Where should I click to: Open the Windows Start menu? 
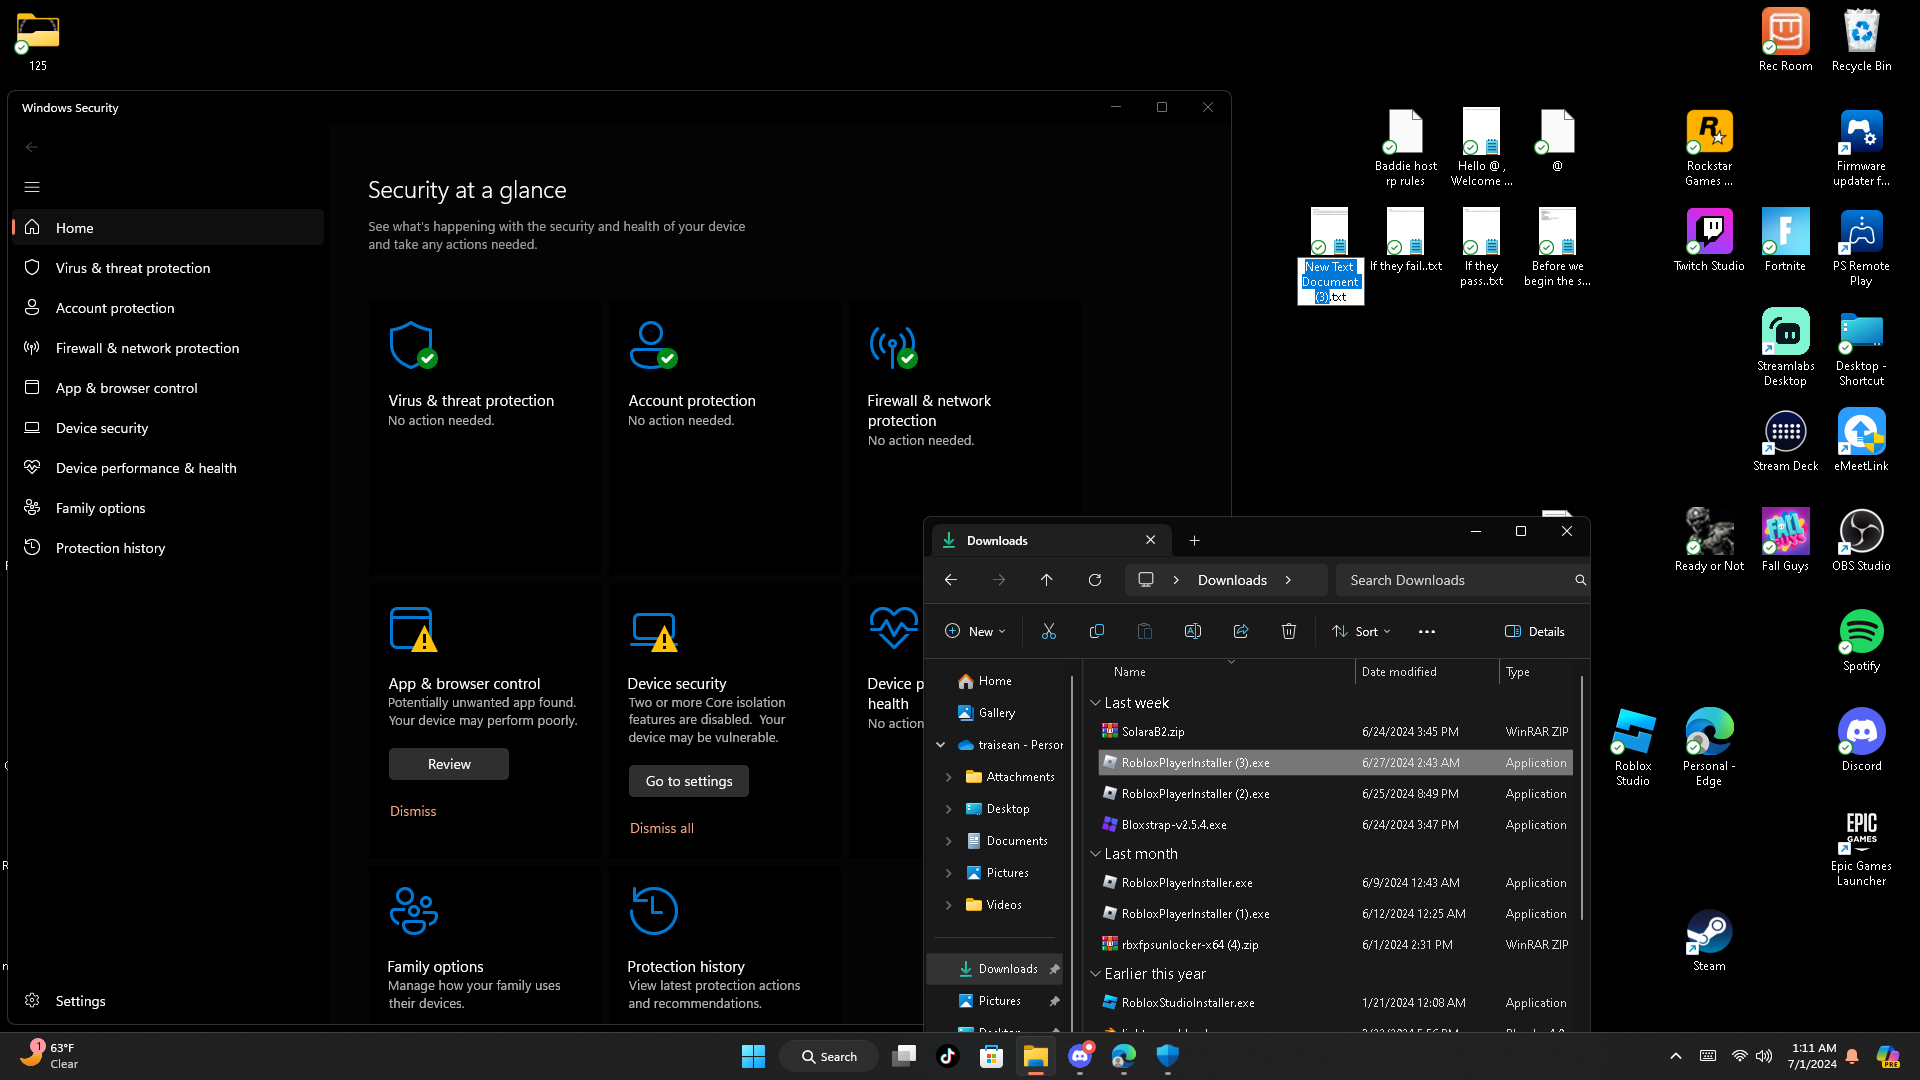pyautogui.click(x=753, y=1056)
